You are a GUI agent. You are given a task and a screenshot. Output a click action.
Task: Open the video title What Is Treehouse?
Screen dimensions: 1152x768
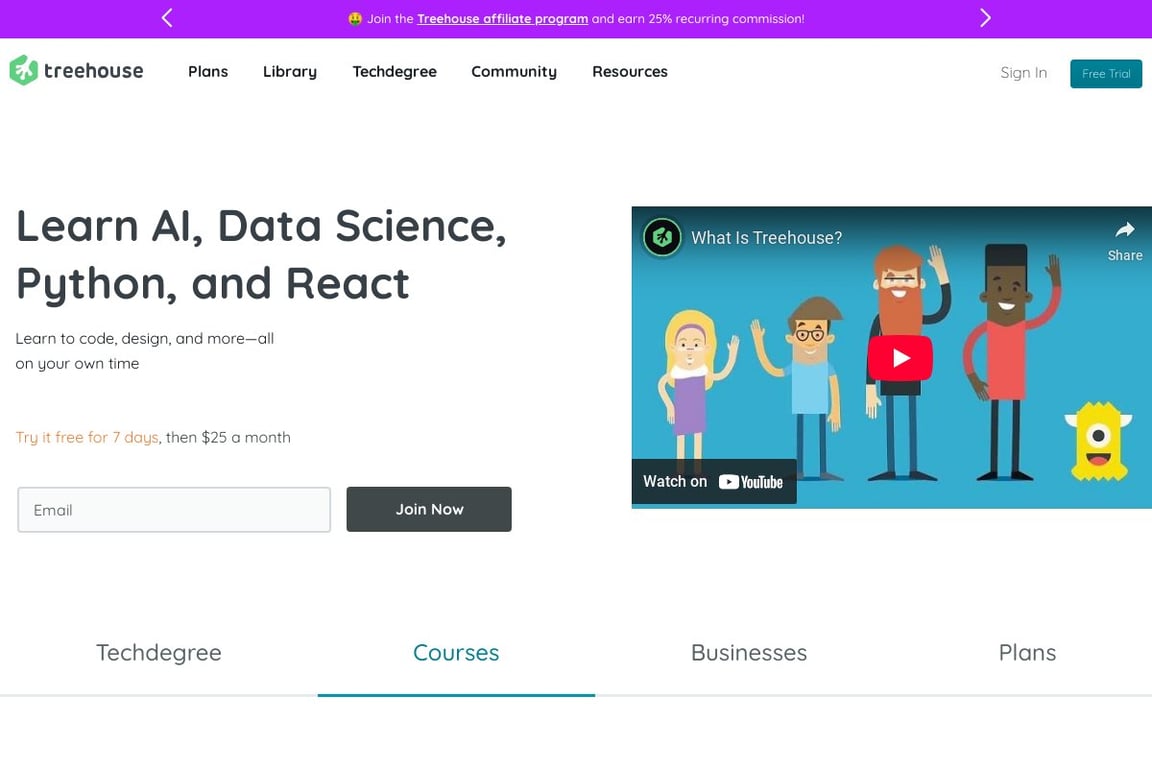coord(766,237)
